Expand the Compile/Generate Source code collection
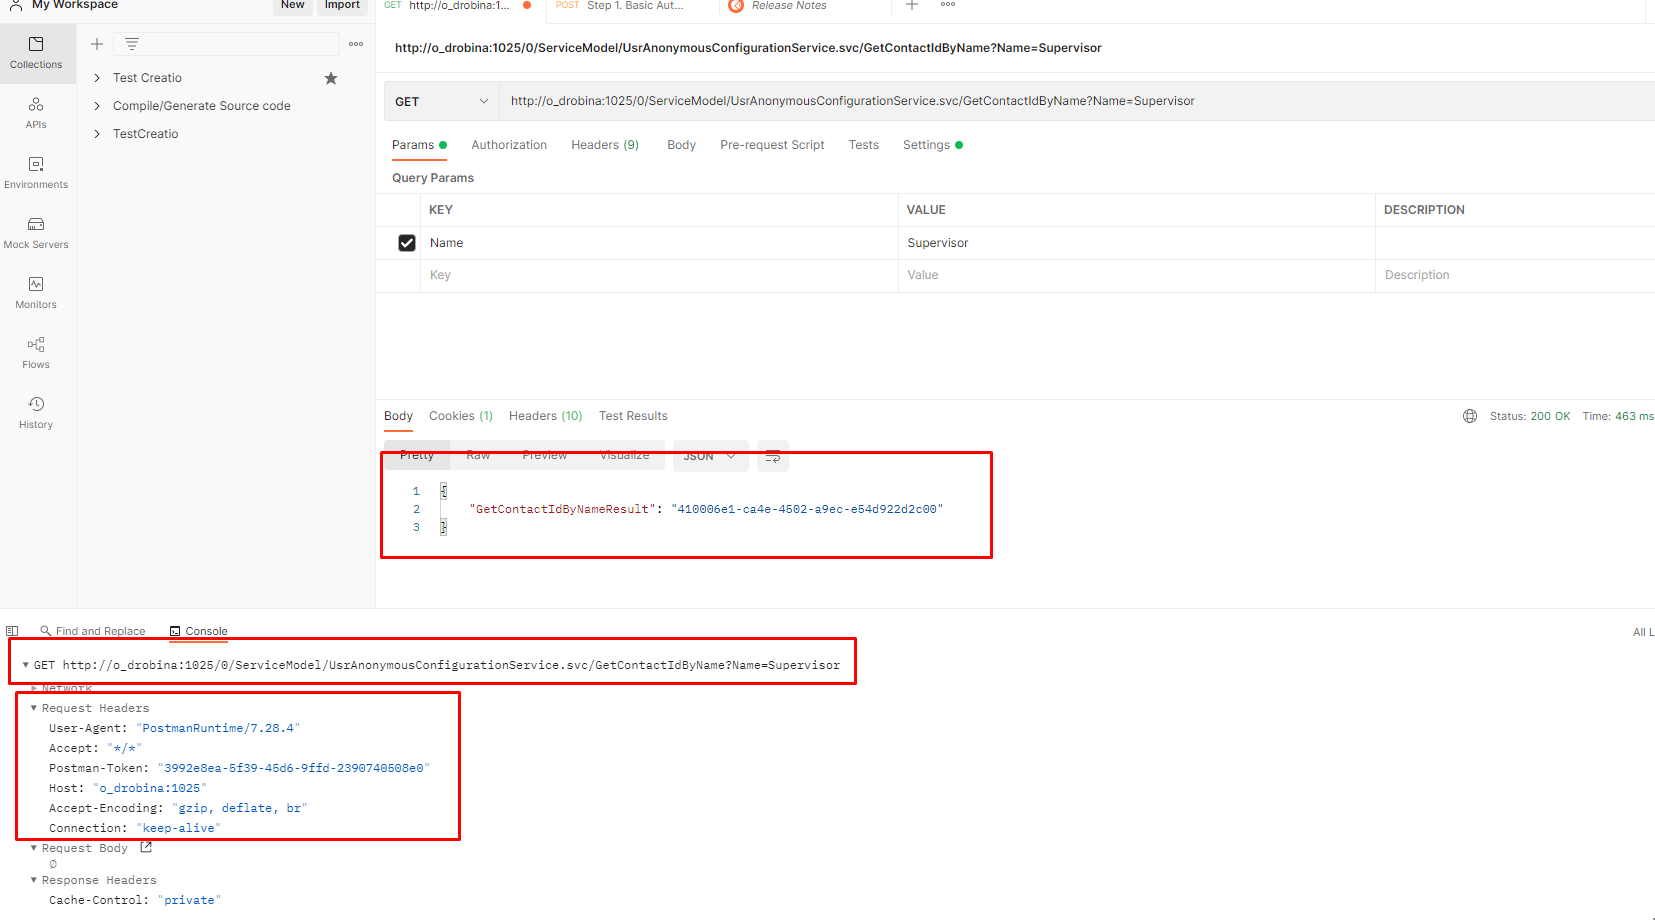 pyautogui.click(x=96, y=105)
